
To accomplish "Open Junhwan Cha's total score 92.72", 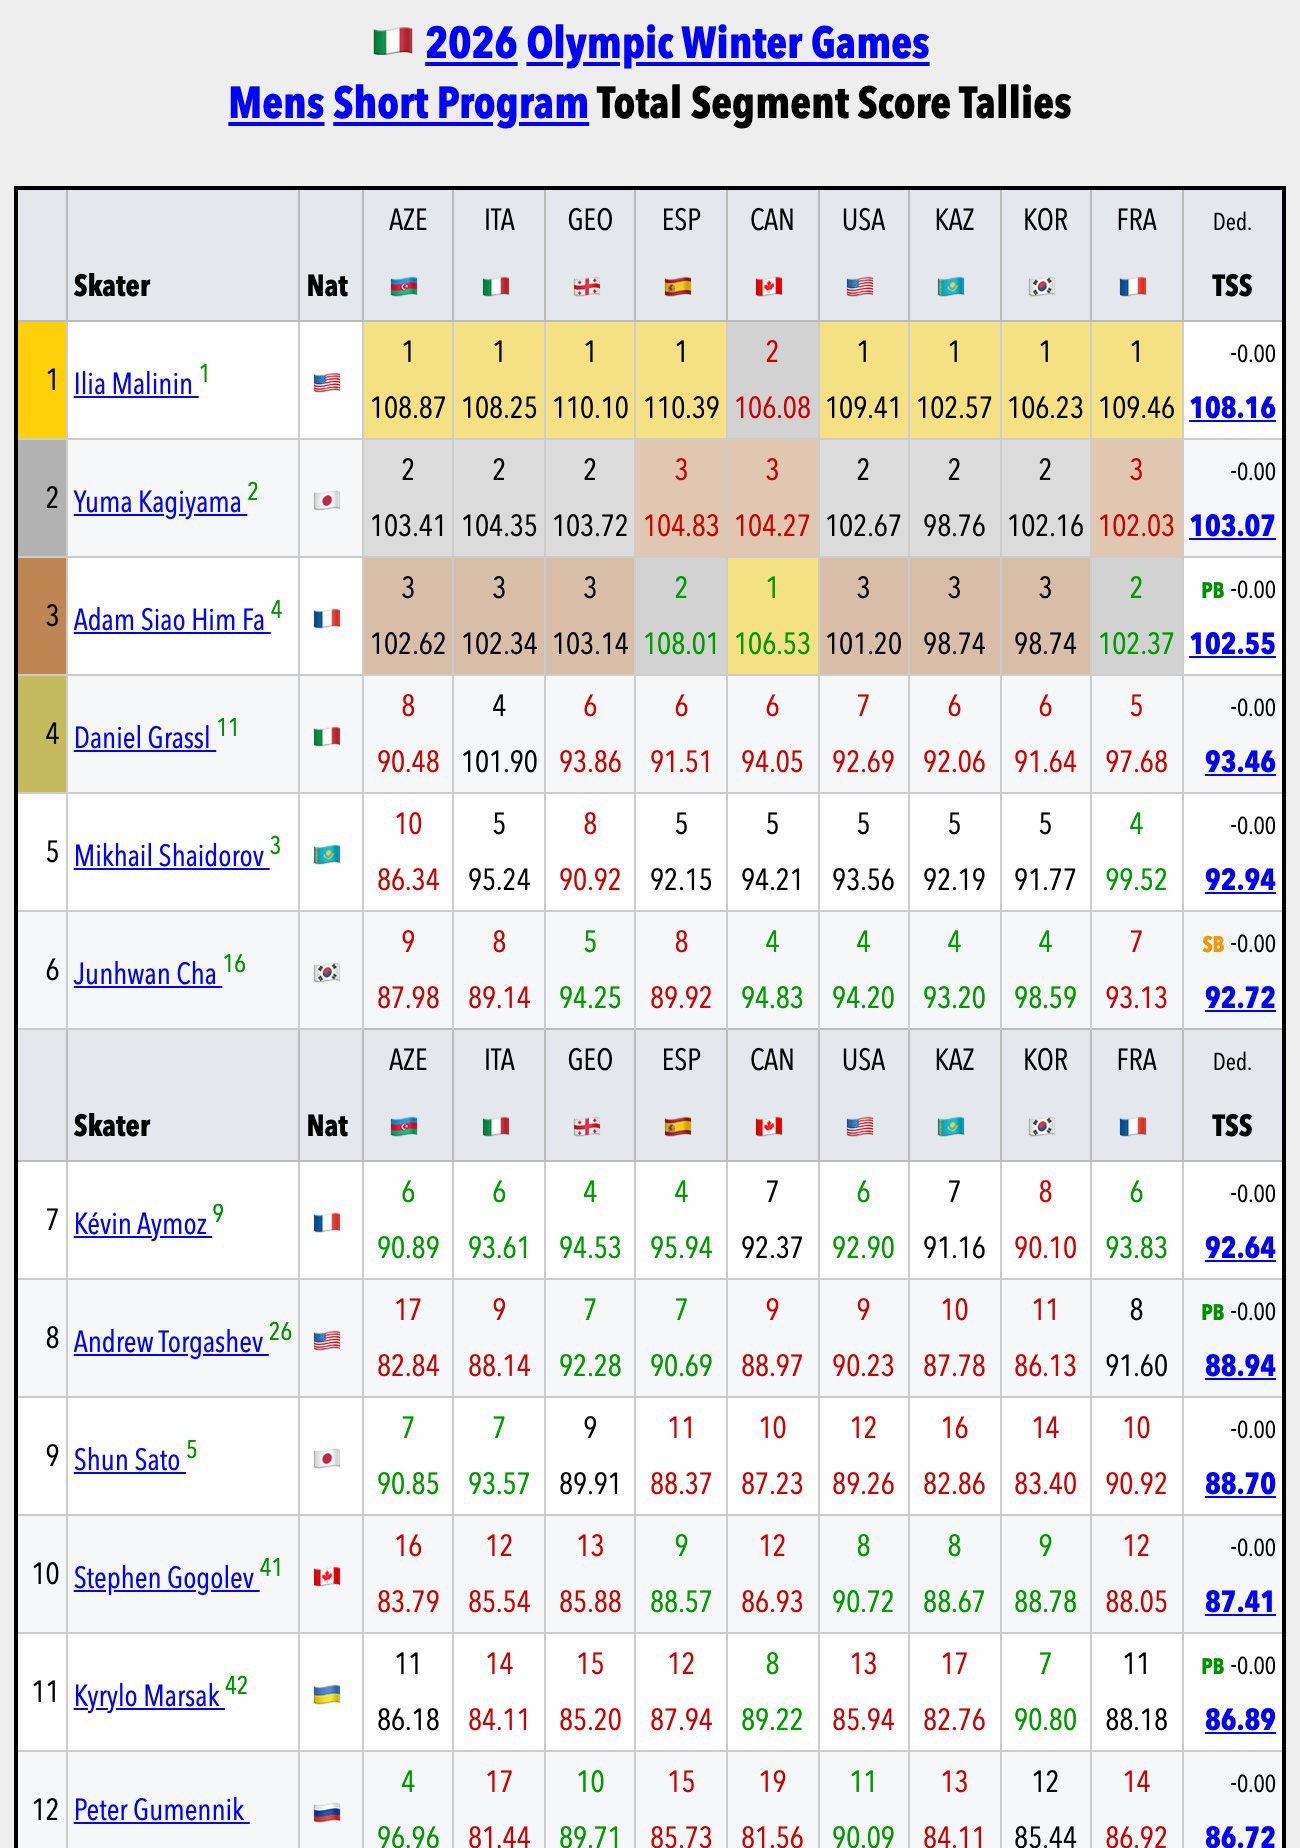I will point(1240,998).
